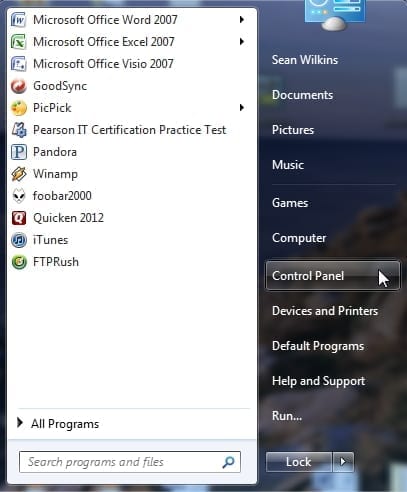This screenshot has width=407, height=492.
Task: Launch the Pandora icon
Action: point(19,152)
